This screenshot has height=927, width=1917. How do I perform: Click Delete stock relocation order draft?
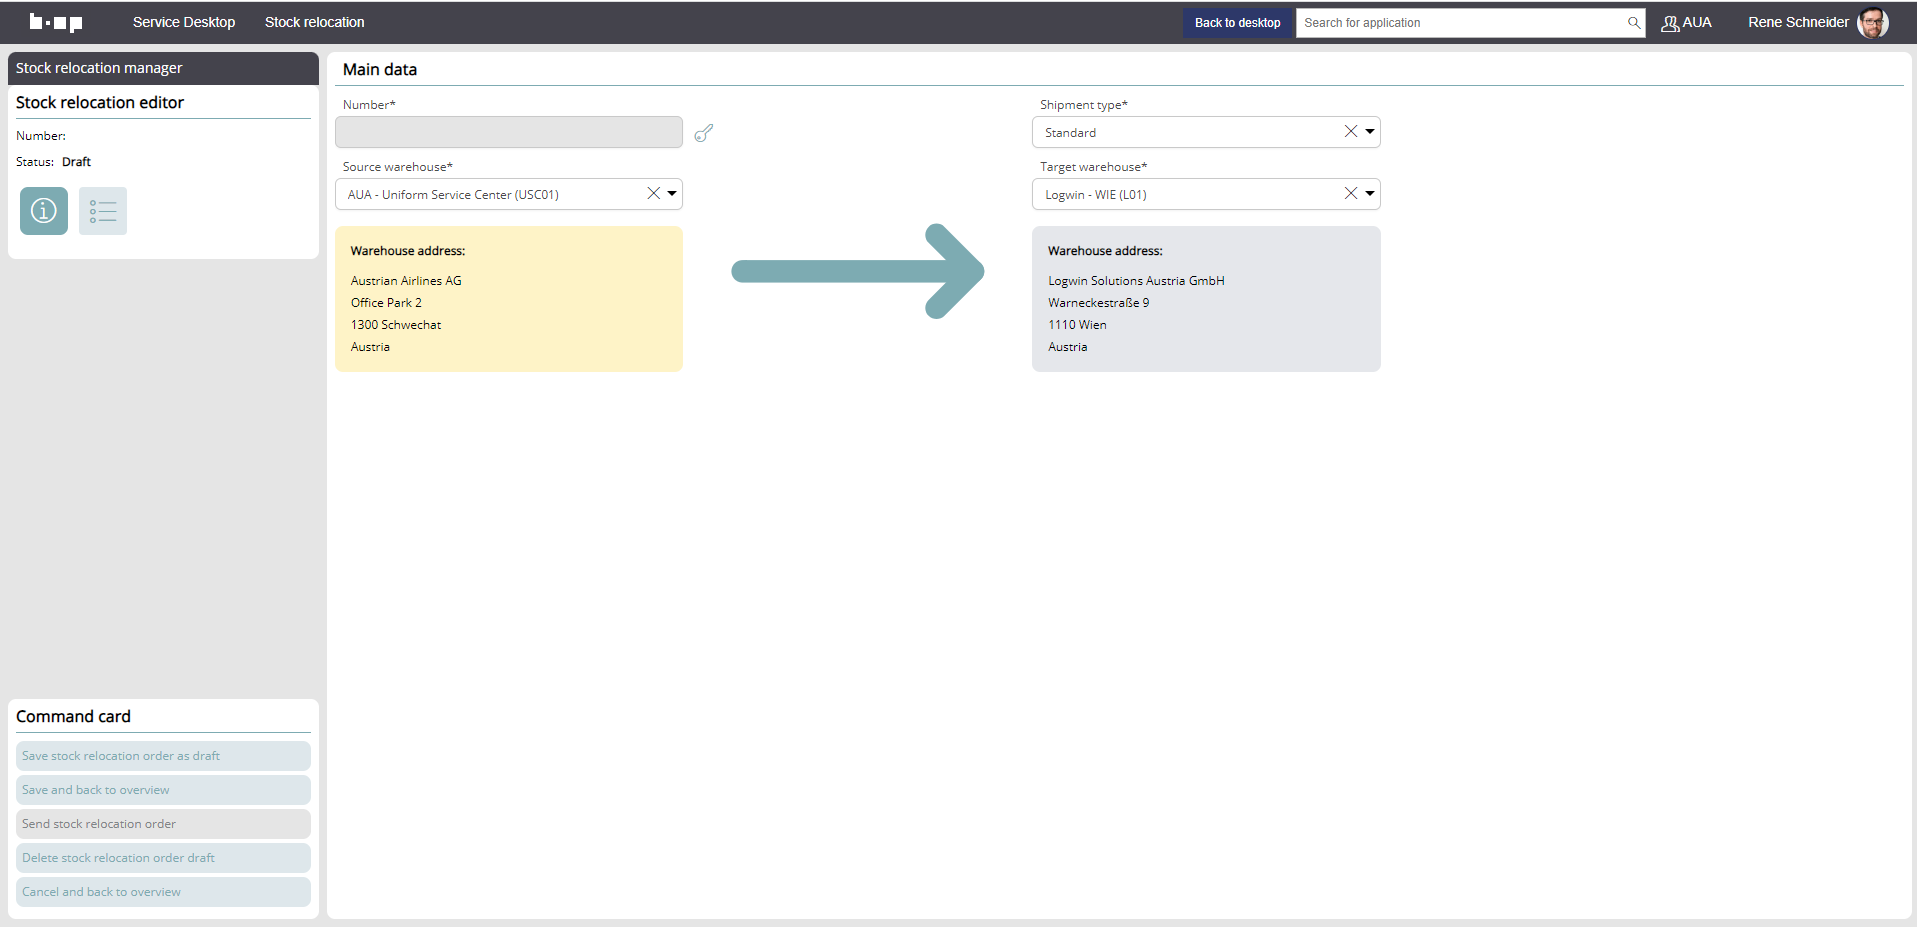(163, 858)
